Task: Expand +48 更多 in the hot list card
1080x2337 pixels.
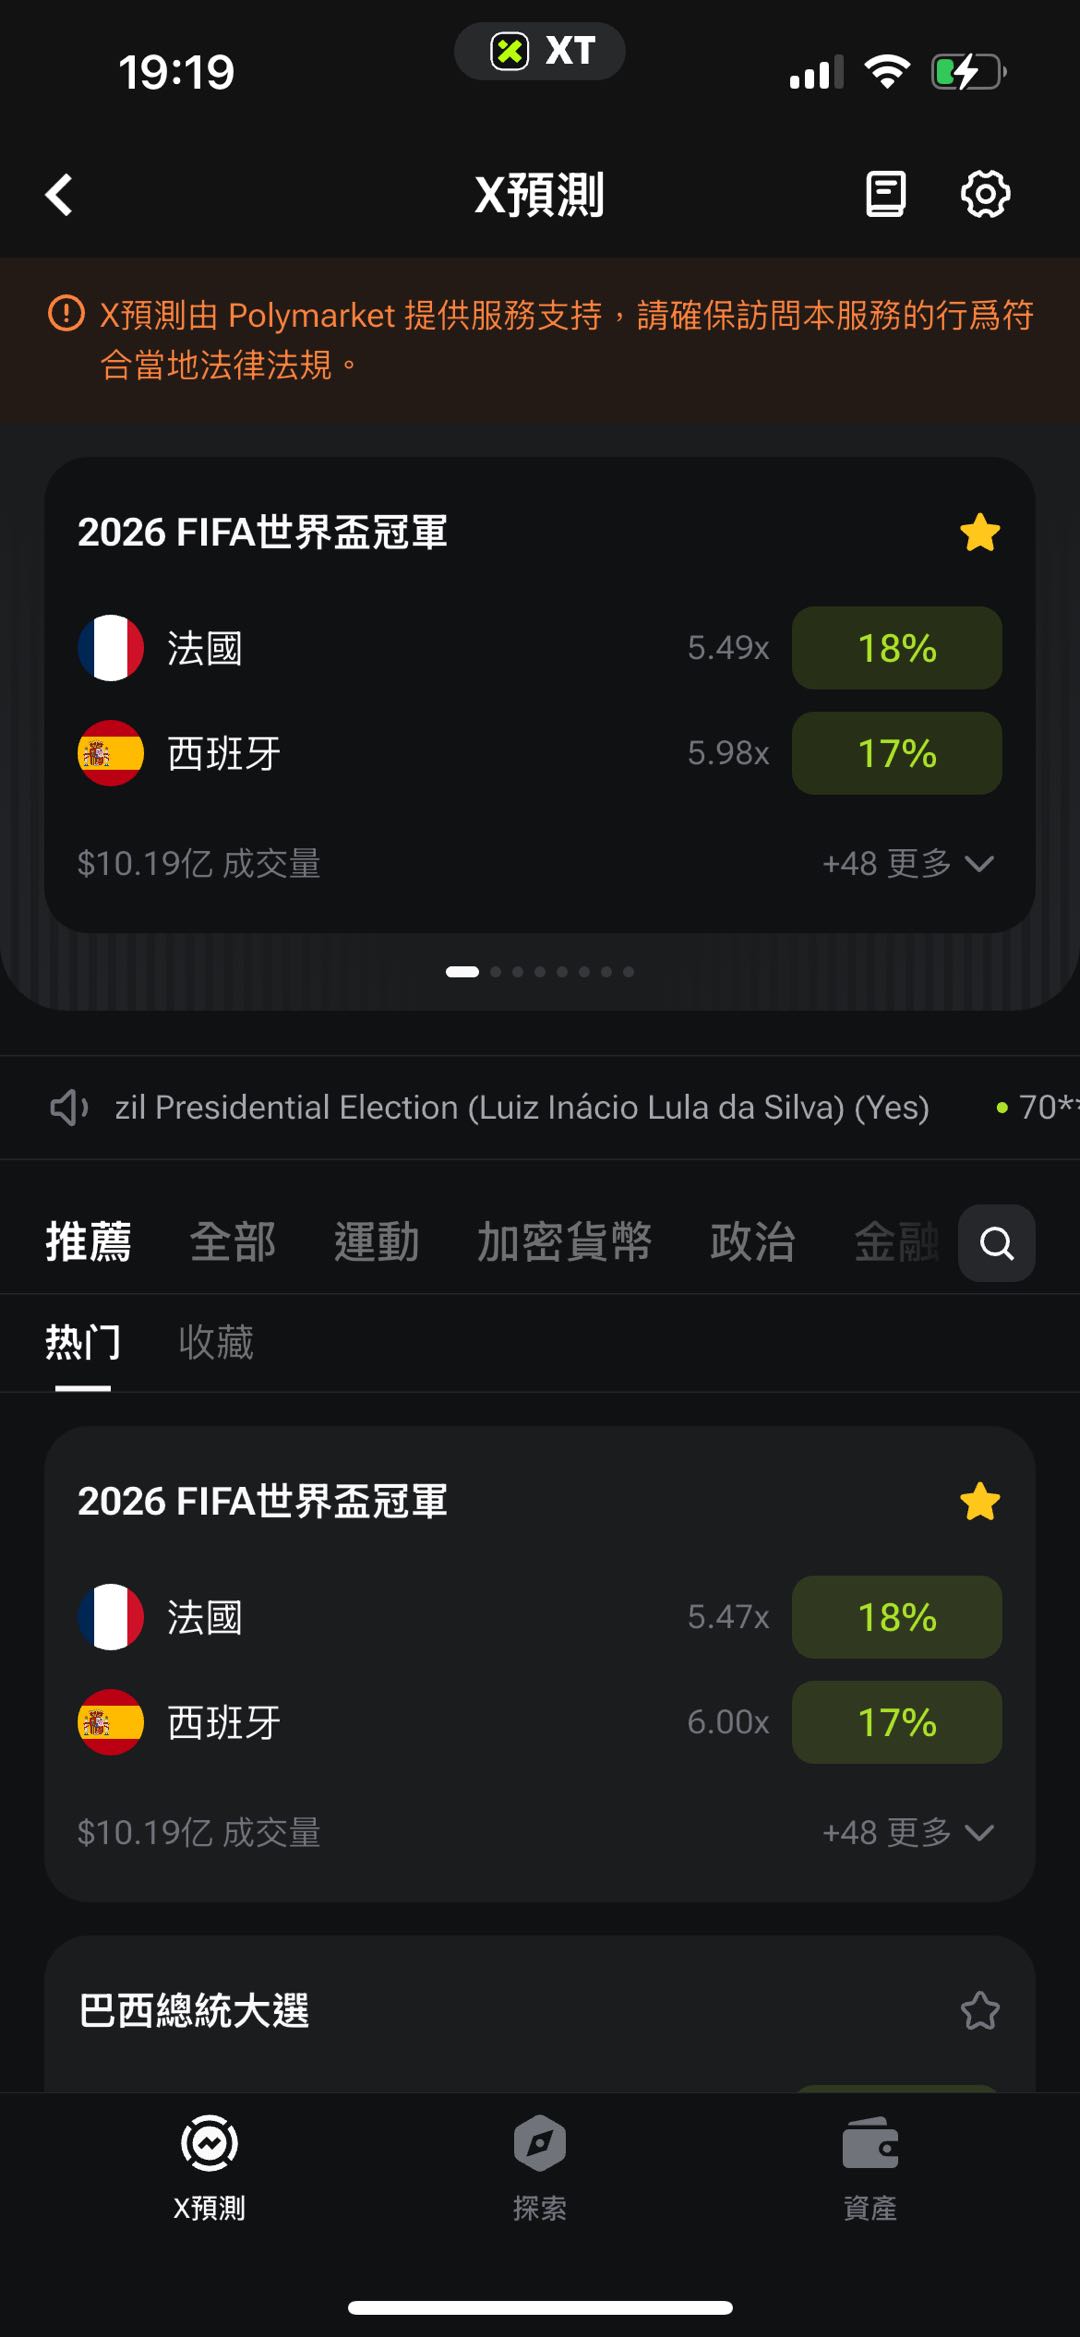Action: coord(907,1832)
